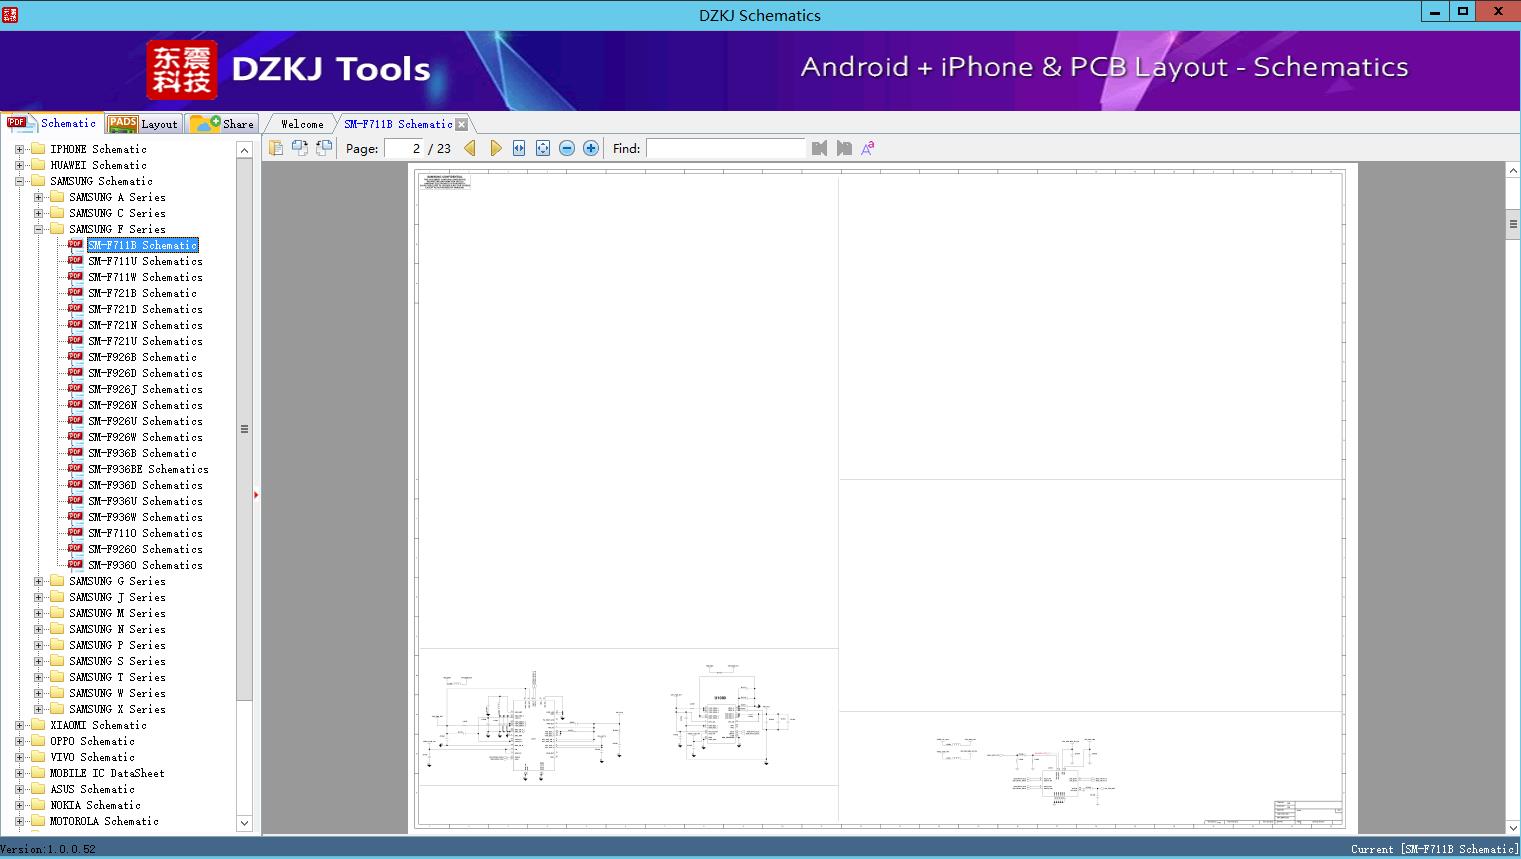Go to the previous page arrow
The height and width of the screenshot is (859, 1521).
(470, 148)
